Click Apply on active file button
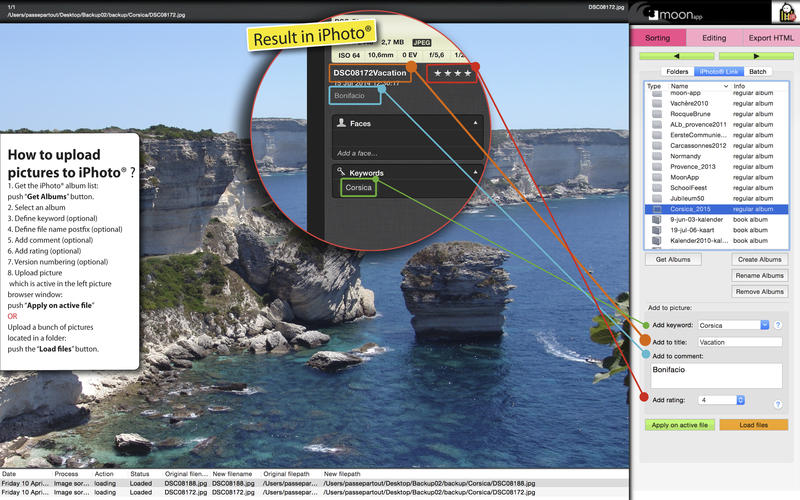Screen dimensions: 800x500 coord(679,425)
